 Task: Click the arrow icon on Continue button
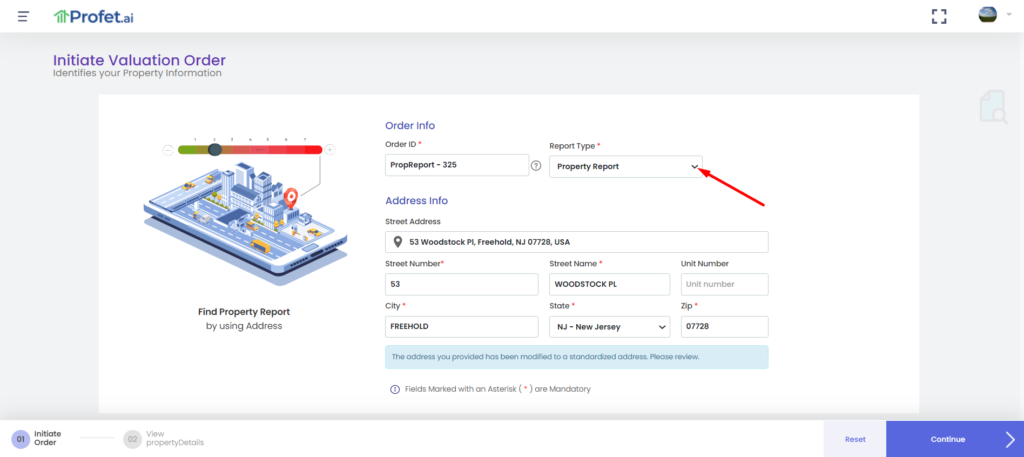point(1009,438)
